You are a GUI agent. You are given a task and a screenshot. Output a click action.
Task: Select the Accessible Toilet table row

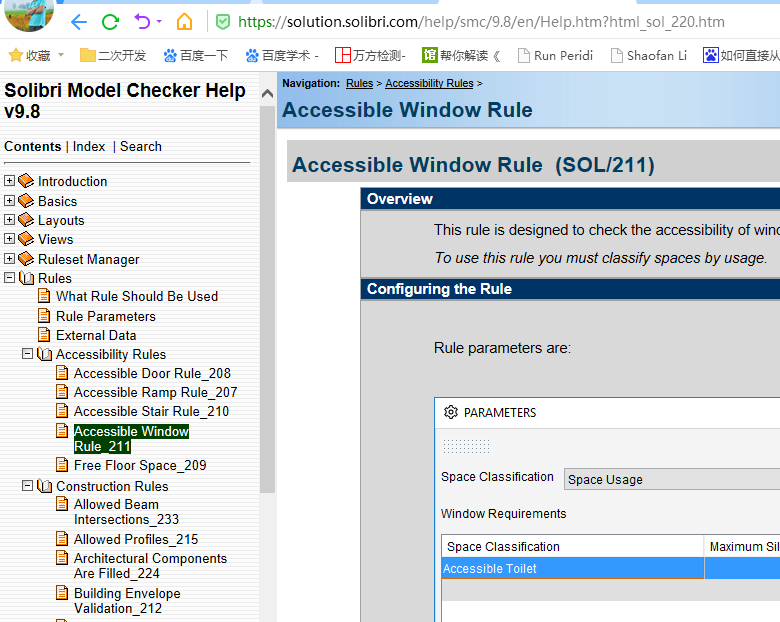pos(611,568)
